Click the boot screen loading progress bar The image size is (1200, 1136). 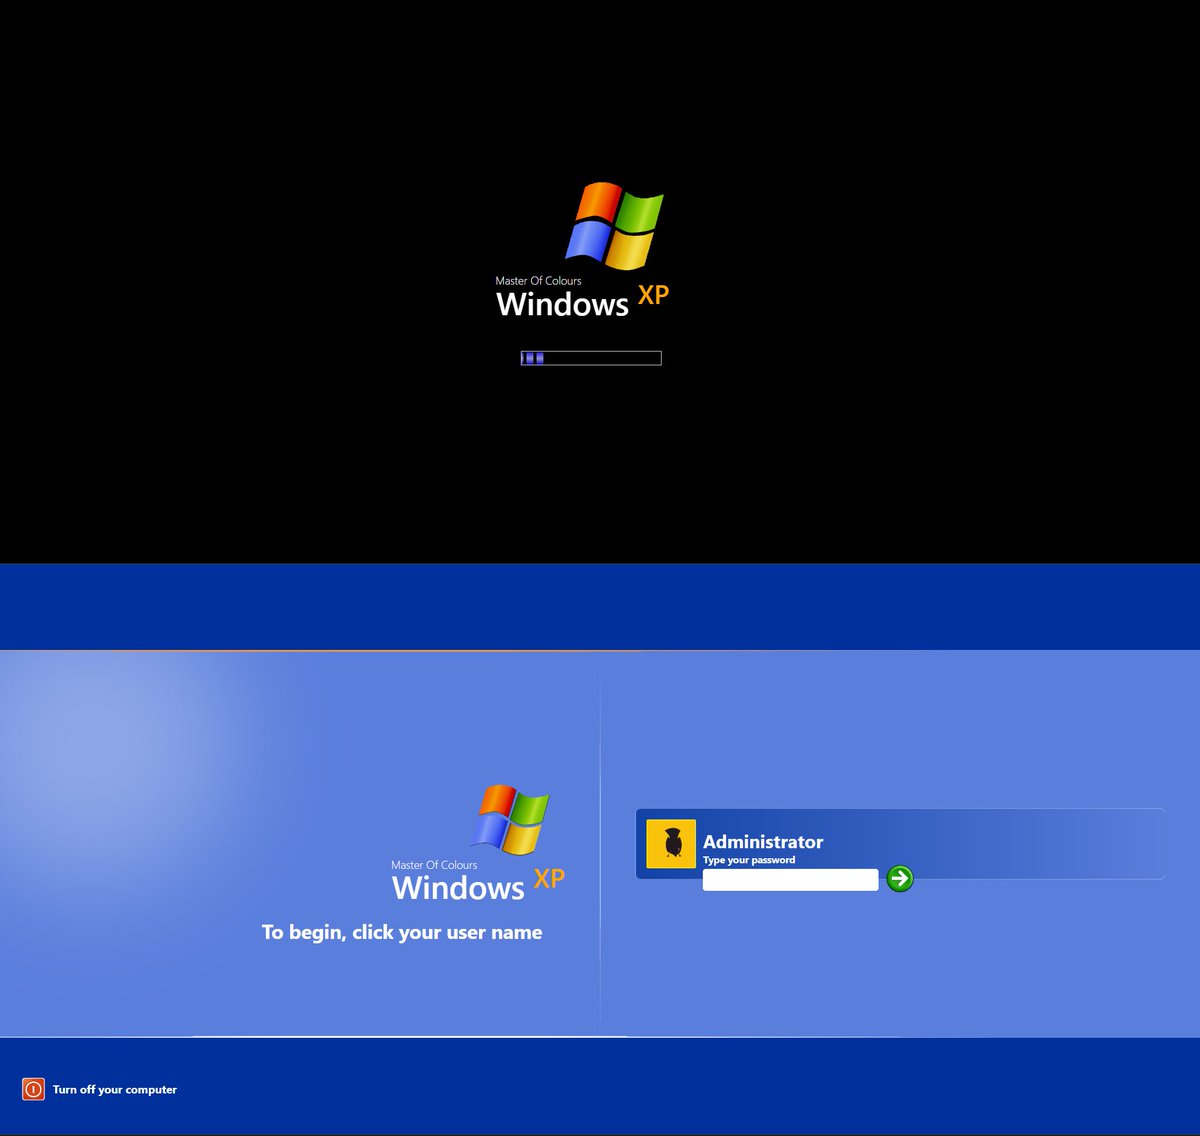pos(591,358)
